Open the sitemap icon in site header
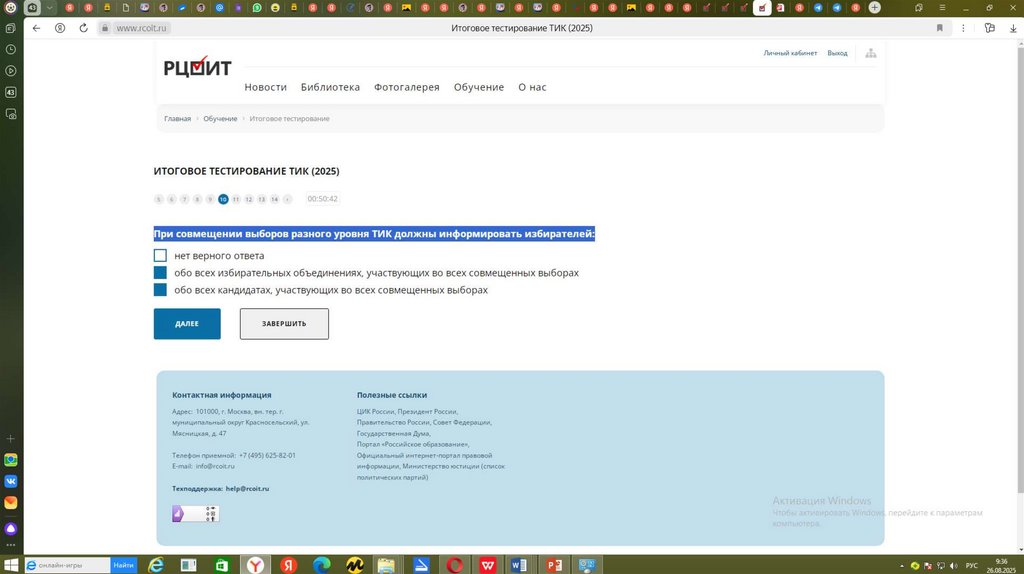This screenshot has height=574, width=1024. (871, 54)
